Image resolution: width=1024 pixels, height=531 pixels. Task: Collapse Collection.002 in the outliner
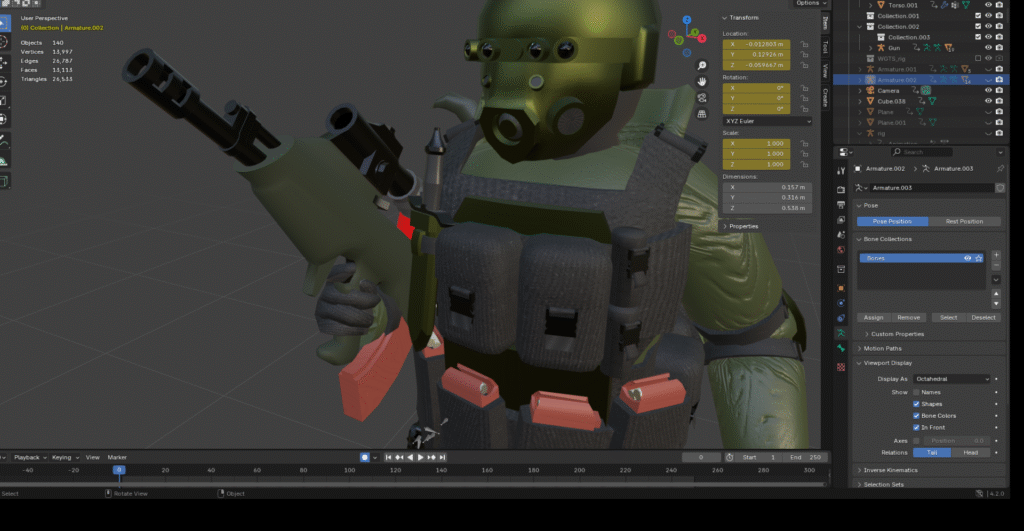[x=859, y=27]
